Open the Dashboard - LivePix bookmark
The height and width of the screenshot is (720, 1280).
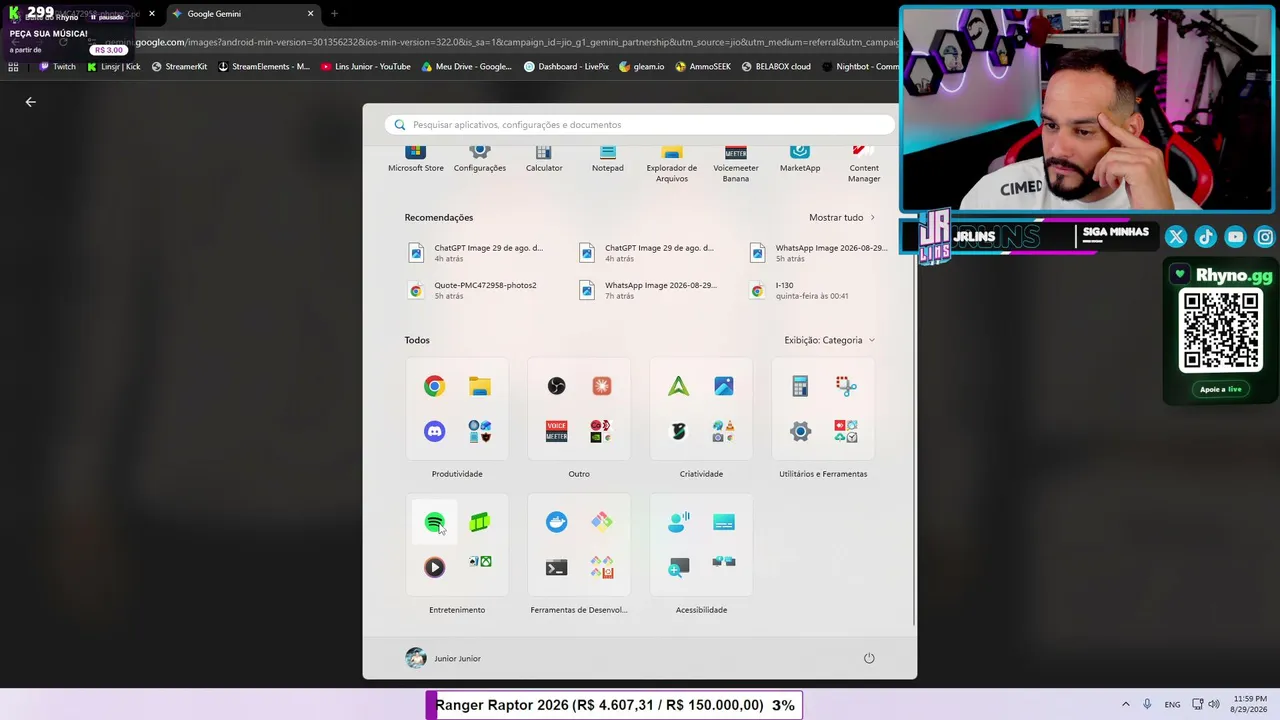pos(567,67)
